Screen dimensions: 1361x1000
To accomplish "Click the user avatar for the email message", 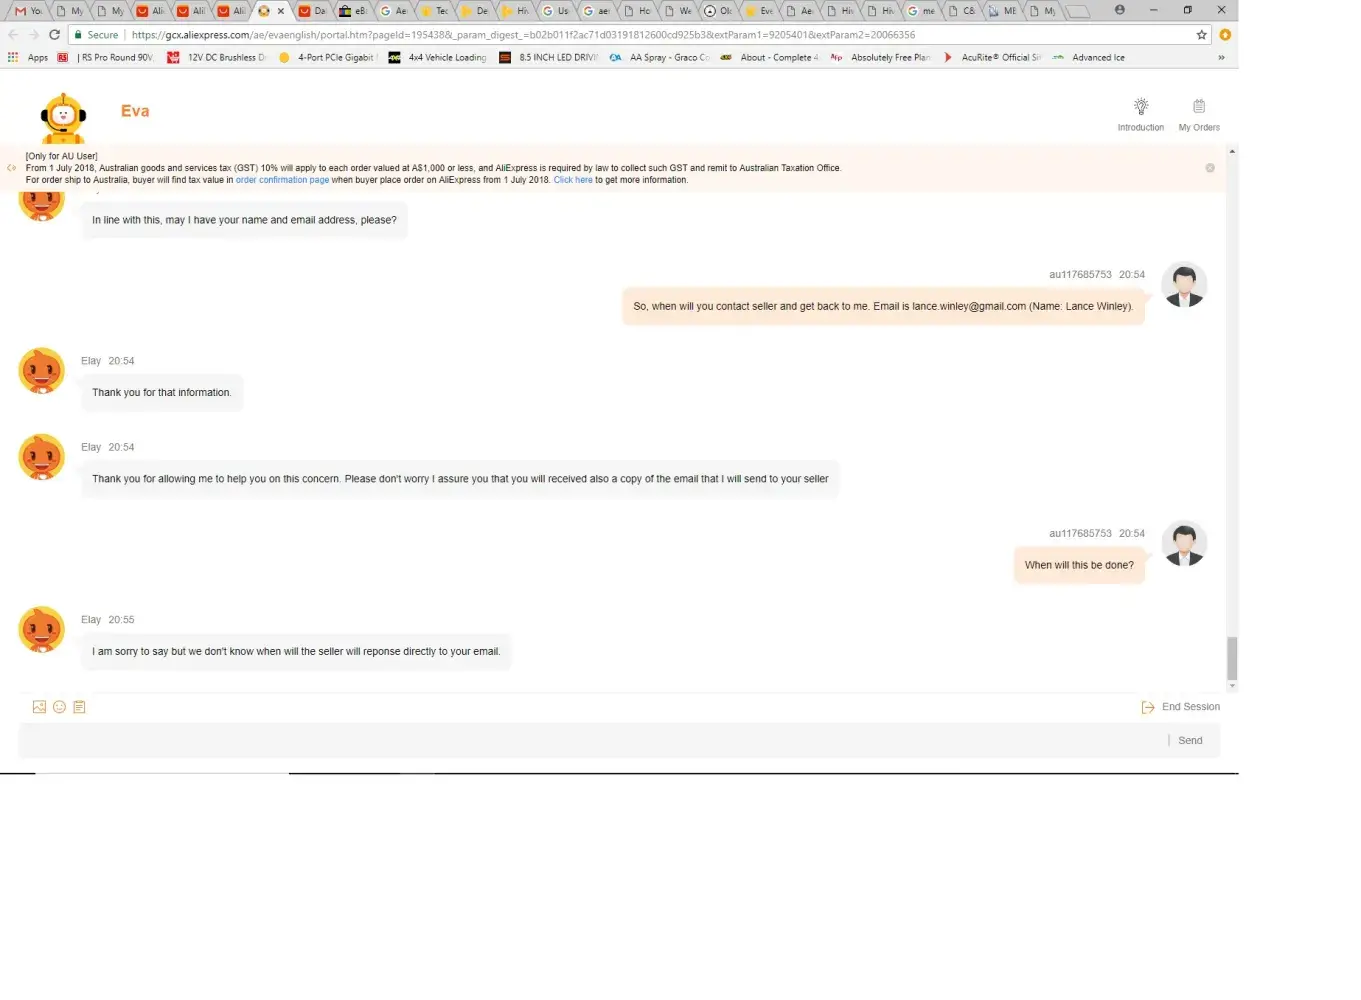I will click(1184, 285).
